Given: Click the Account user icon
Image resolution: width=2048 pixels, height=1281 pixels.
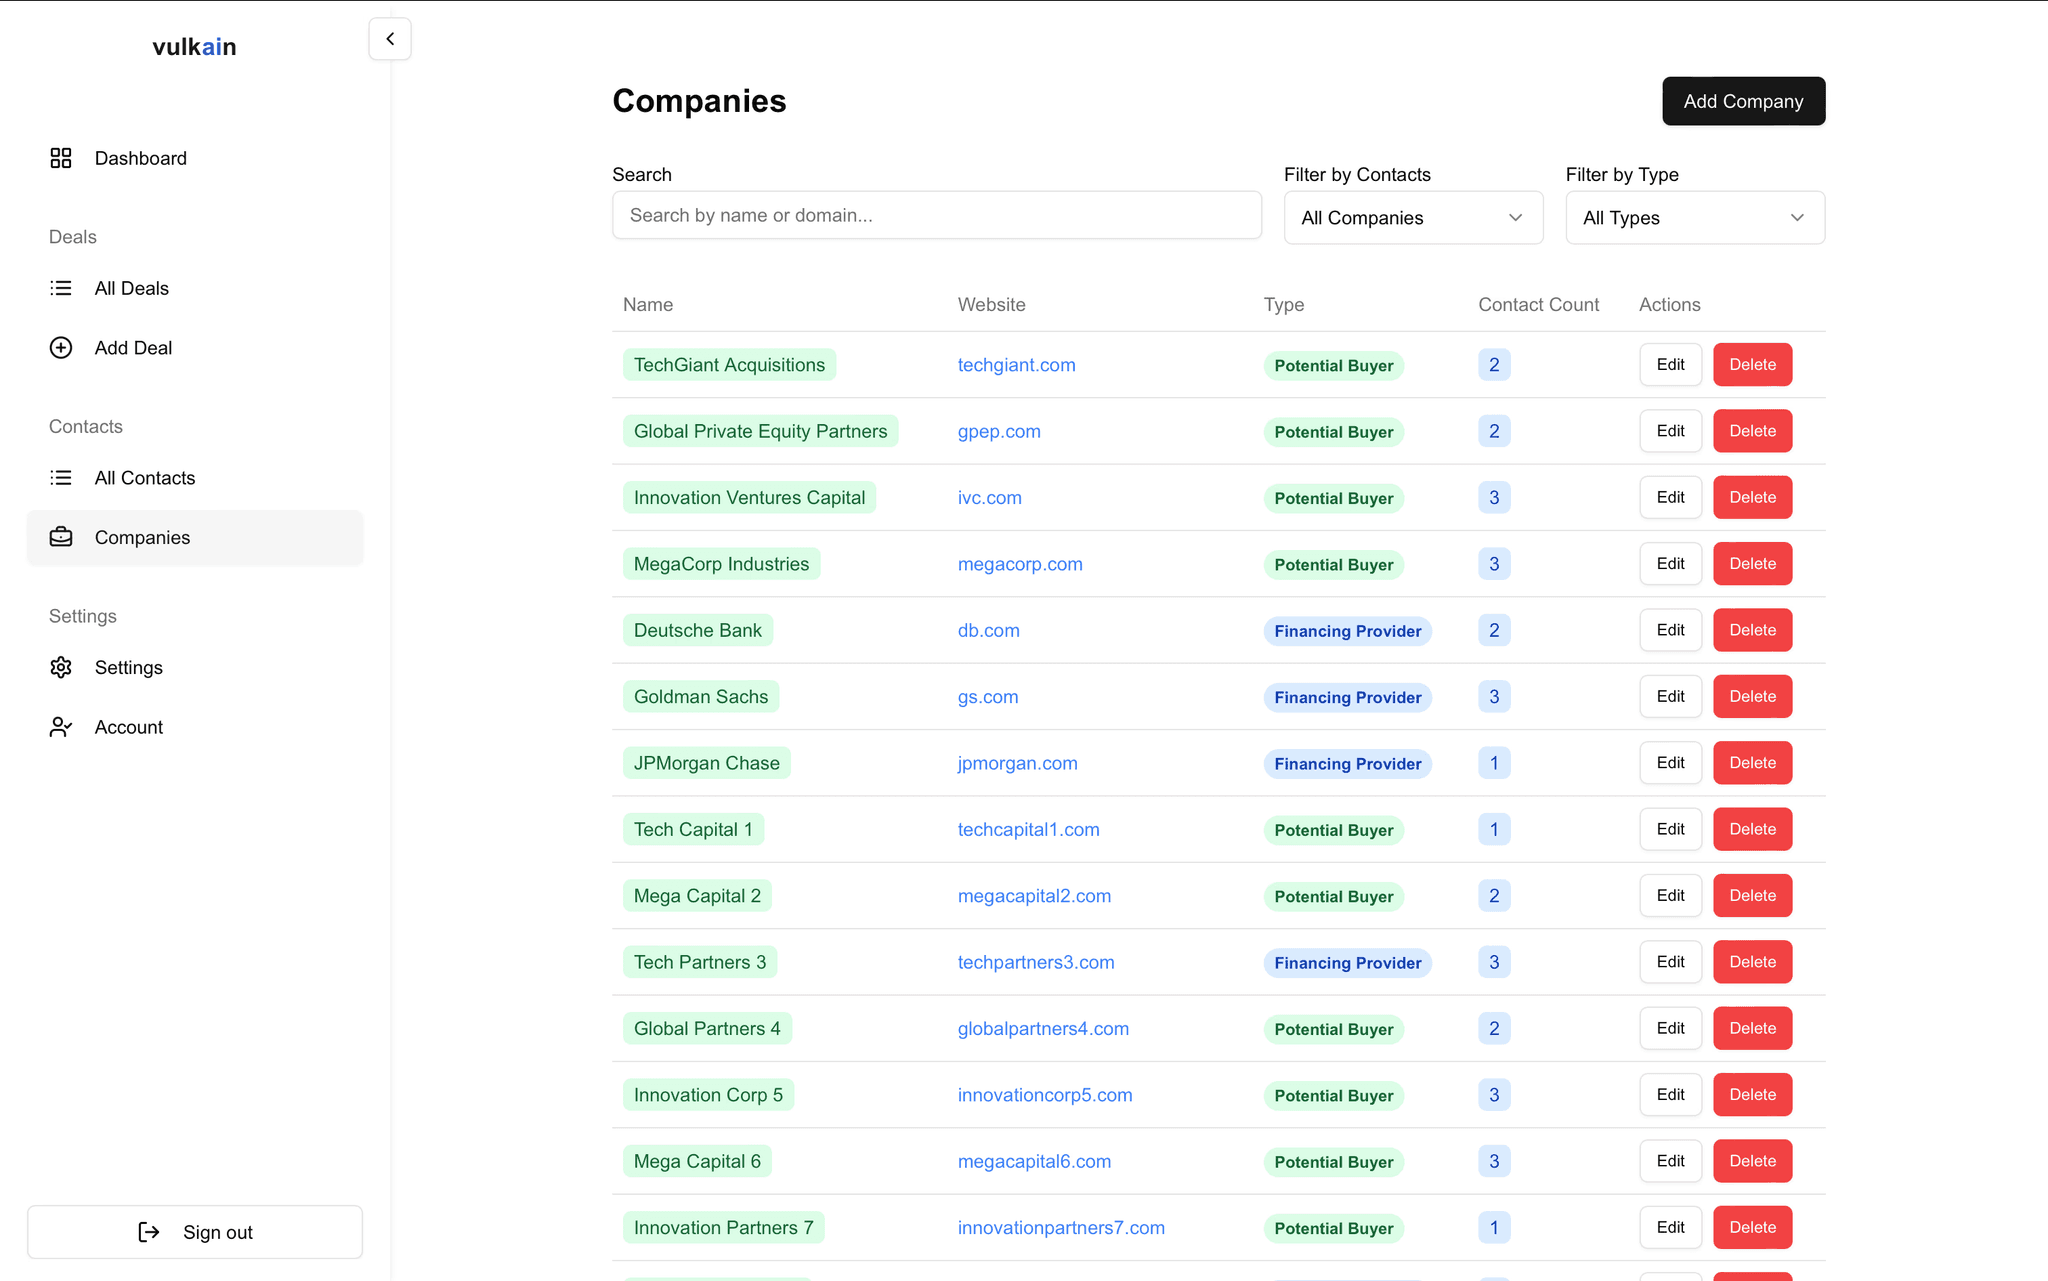Looking at the screenshot, I should point(61,727).
